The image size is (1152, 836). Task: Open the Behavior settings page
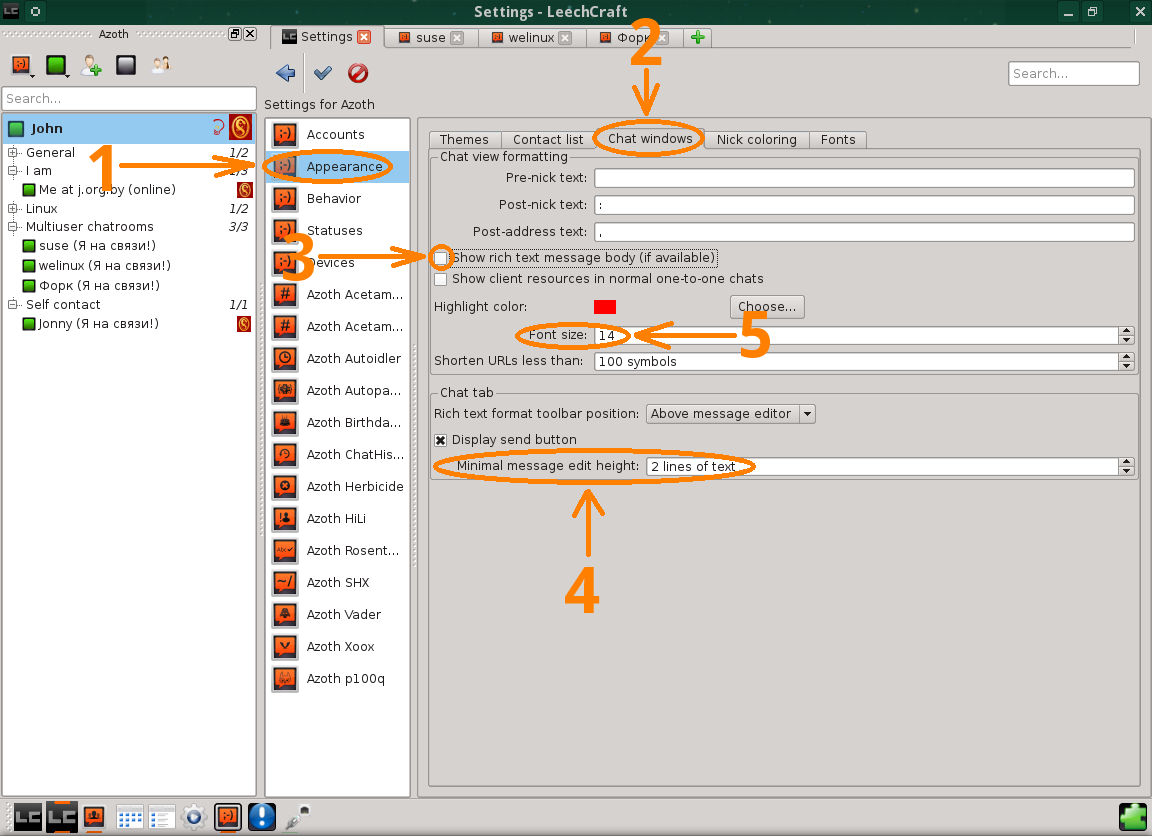(337, 198)
